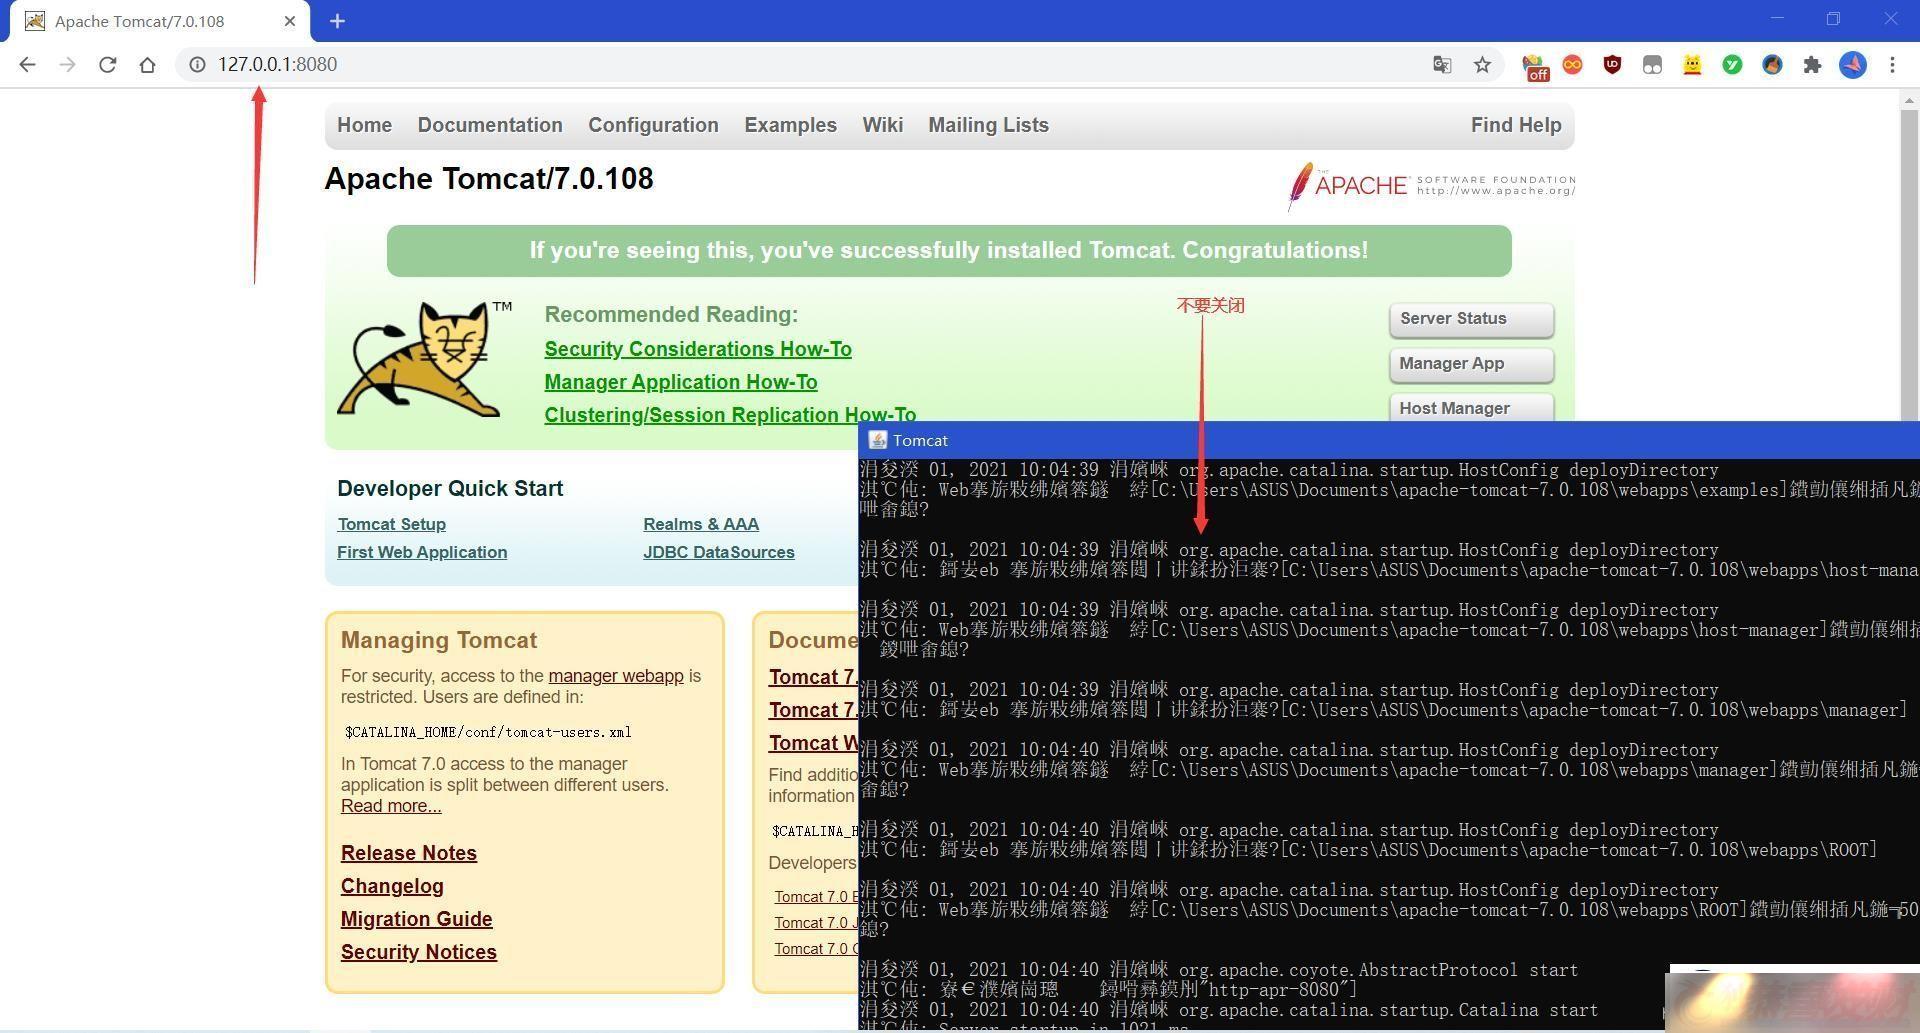The image size is (1920, 1033).
Task: Click $CATALINA_HOME/conf/tomcat-users.xml path text
Action: pos(488,732)
